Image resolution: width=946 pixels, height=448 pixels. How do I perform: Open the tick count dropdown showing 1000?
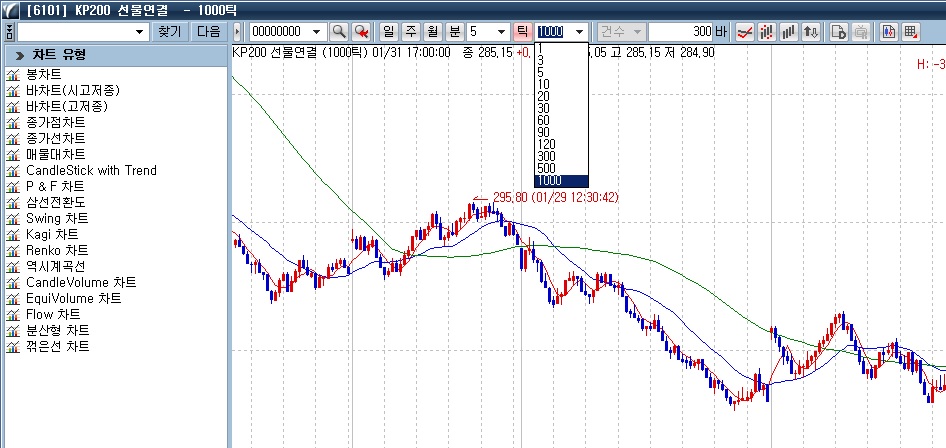click(x=580, y=32)
